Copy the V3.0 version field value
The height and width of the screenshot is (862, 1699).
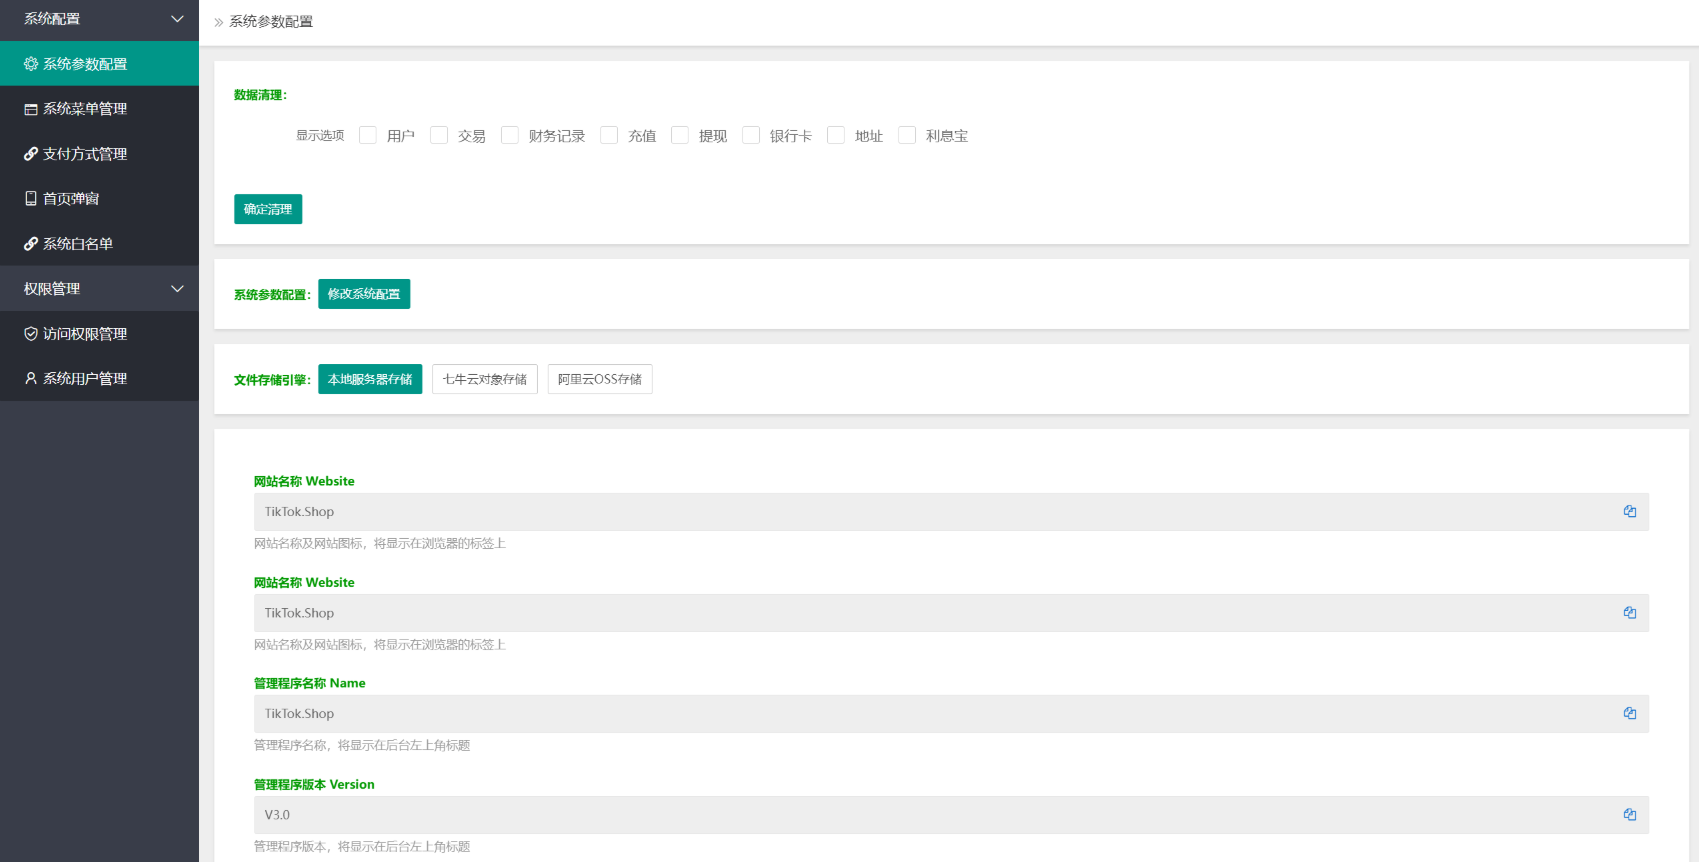point(1630,815)
